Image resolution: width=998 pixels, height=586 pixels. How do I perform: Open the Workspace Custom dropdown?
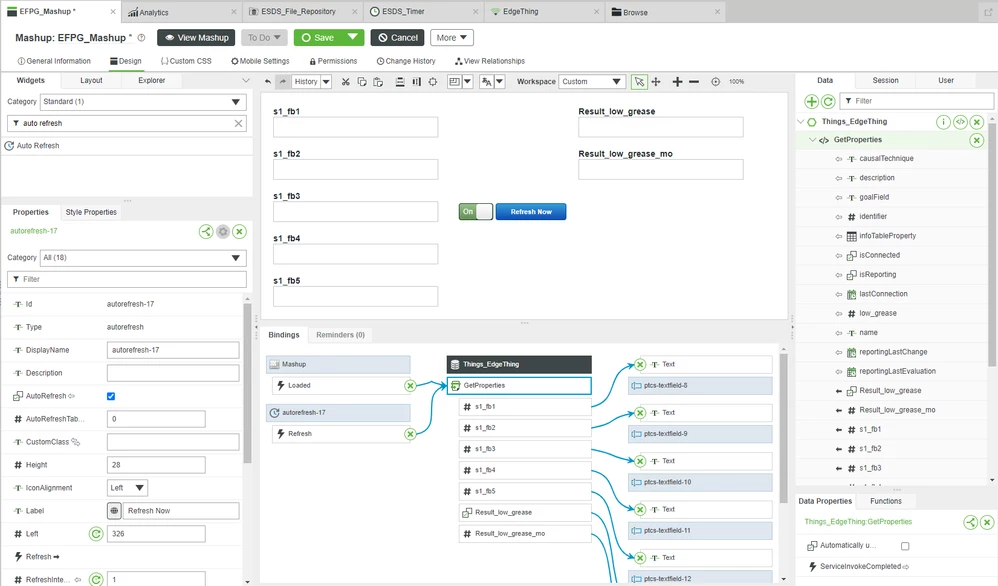click(591, 81)
